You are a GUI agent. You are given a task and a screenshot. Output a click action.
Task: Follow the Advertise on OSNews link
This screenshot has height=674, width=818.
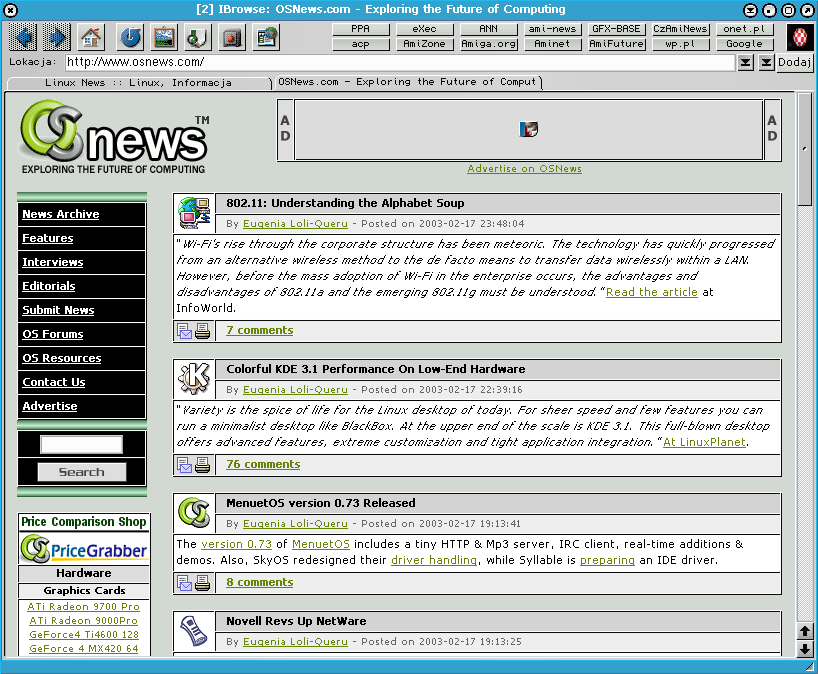pos(524,169)
